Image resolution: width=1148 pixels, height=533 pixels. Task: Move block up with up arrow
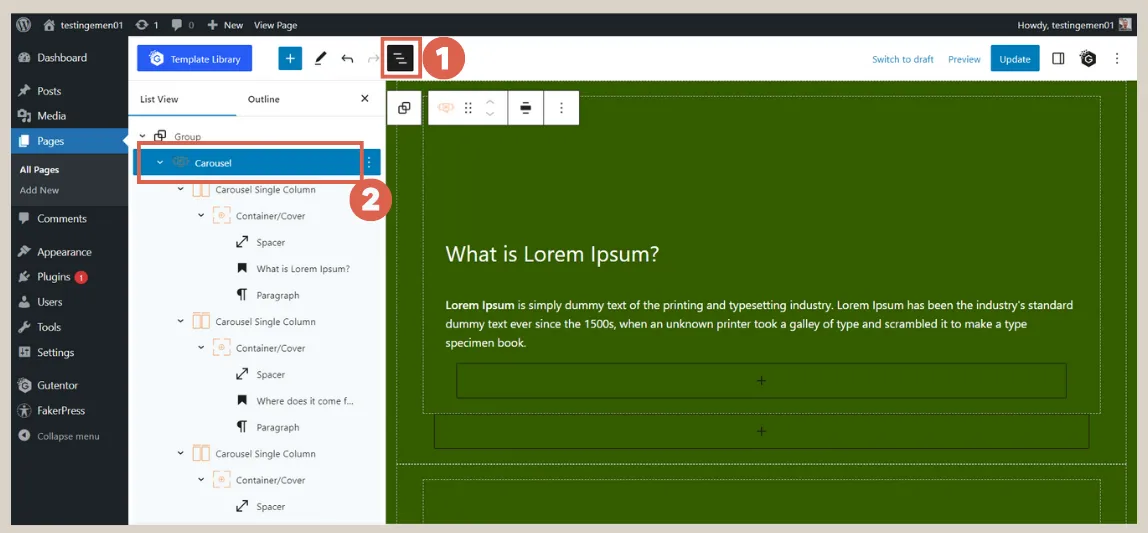point(491,101)
